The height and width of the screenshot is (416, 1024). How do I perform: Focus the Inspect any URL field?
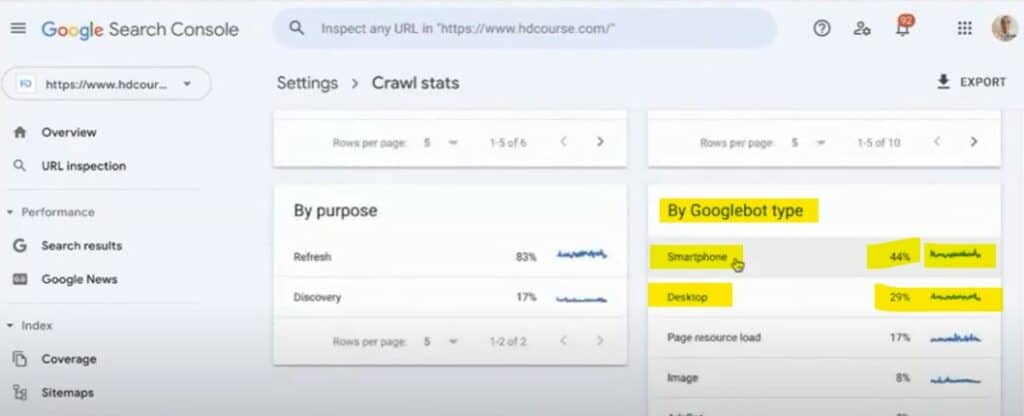point(524,29)
